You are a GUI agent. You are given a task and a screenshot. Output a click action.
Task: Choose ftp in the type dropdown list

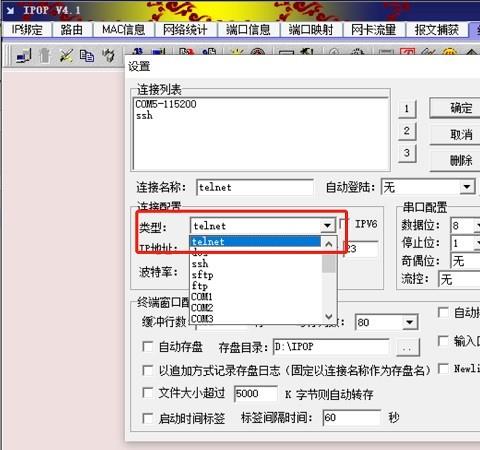[x=255, y=286]
